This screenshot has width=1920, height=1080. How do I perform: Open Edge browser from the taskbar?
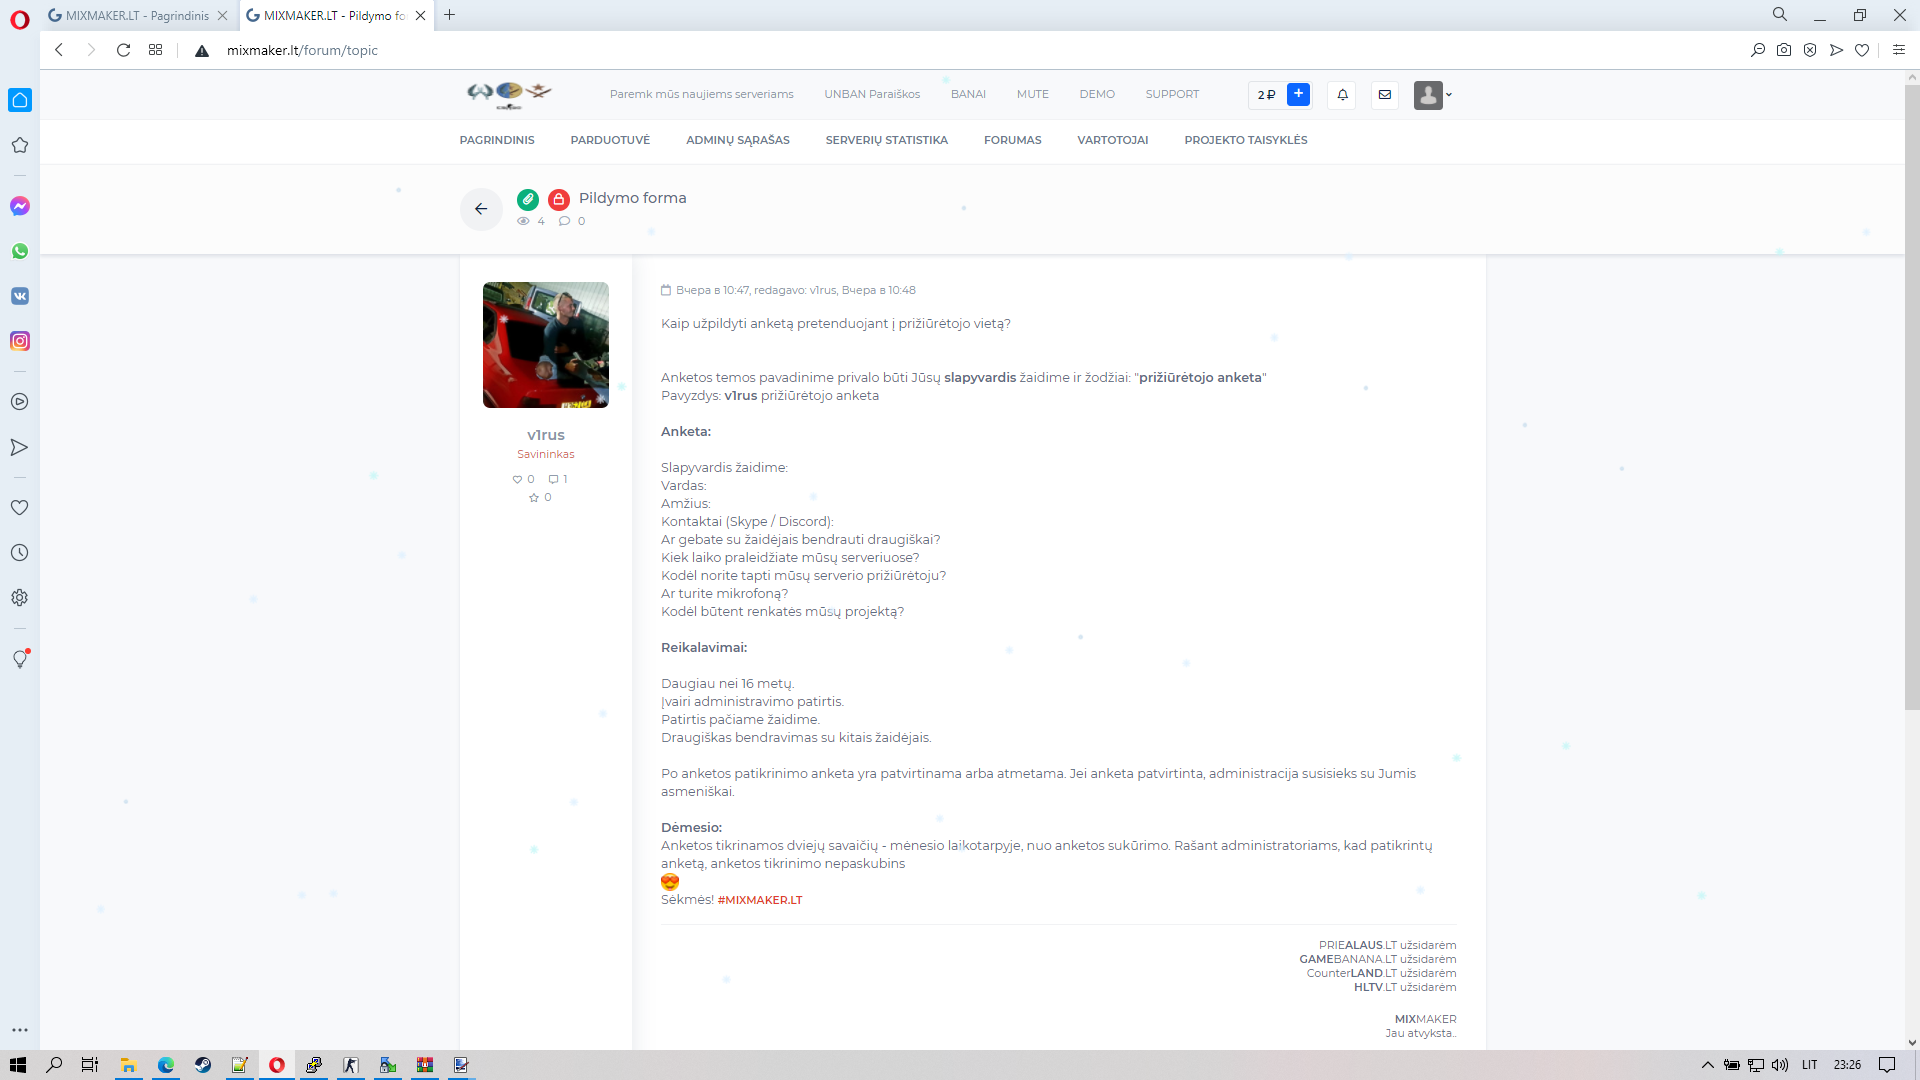click(166, 1065)
